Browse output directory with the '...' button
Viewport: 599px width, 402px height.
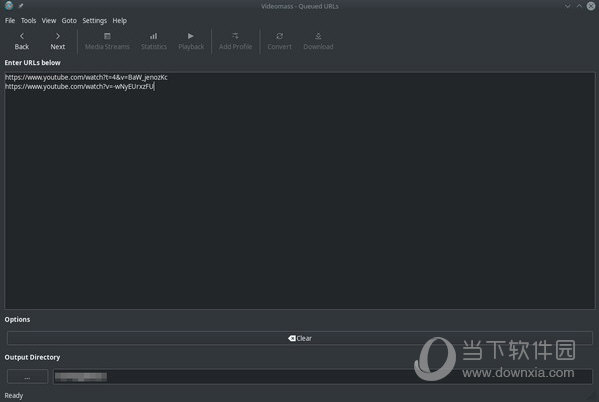[x=28, y=377]
